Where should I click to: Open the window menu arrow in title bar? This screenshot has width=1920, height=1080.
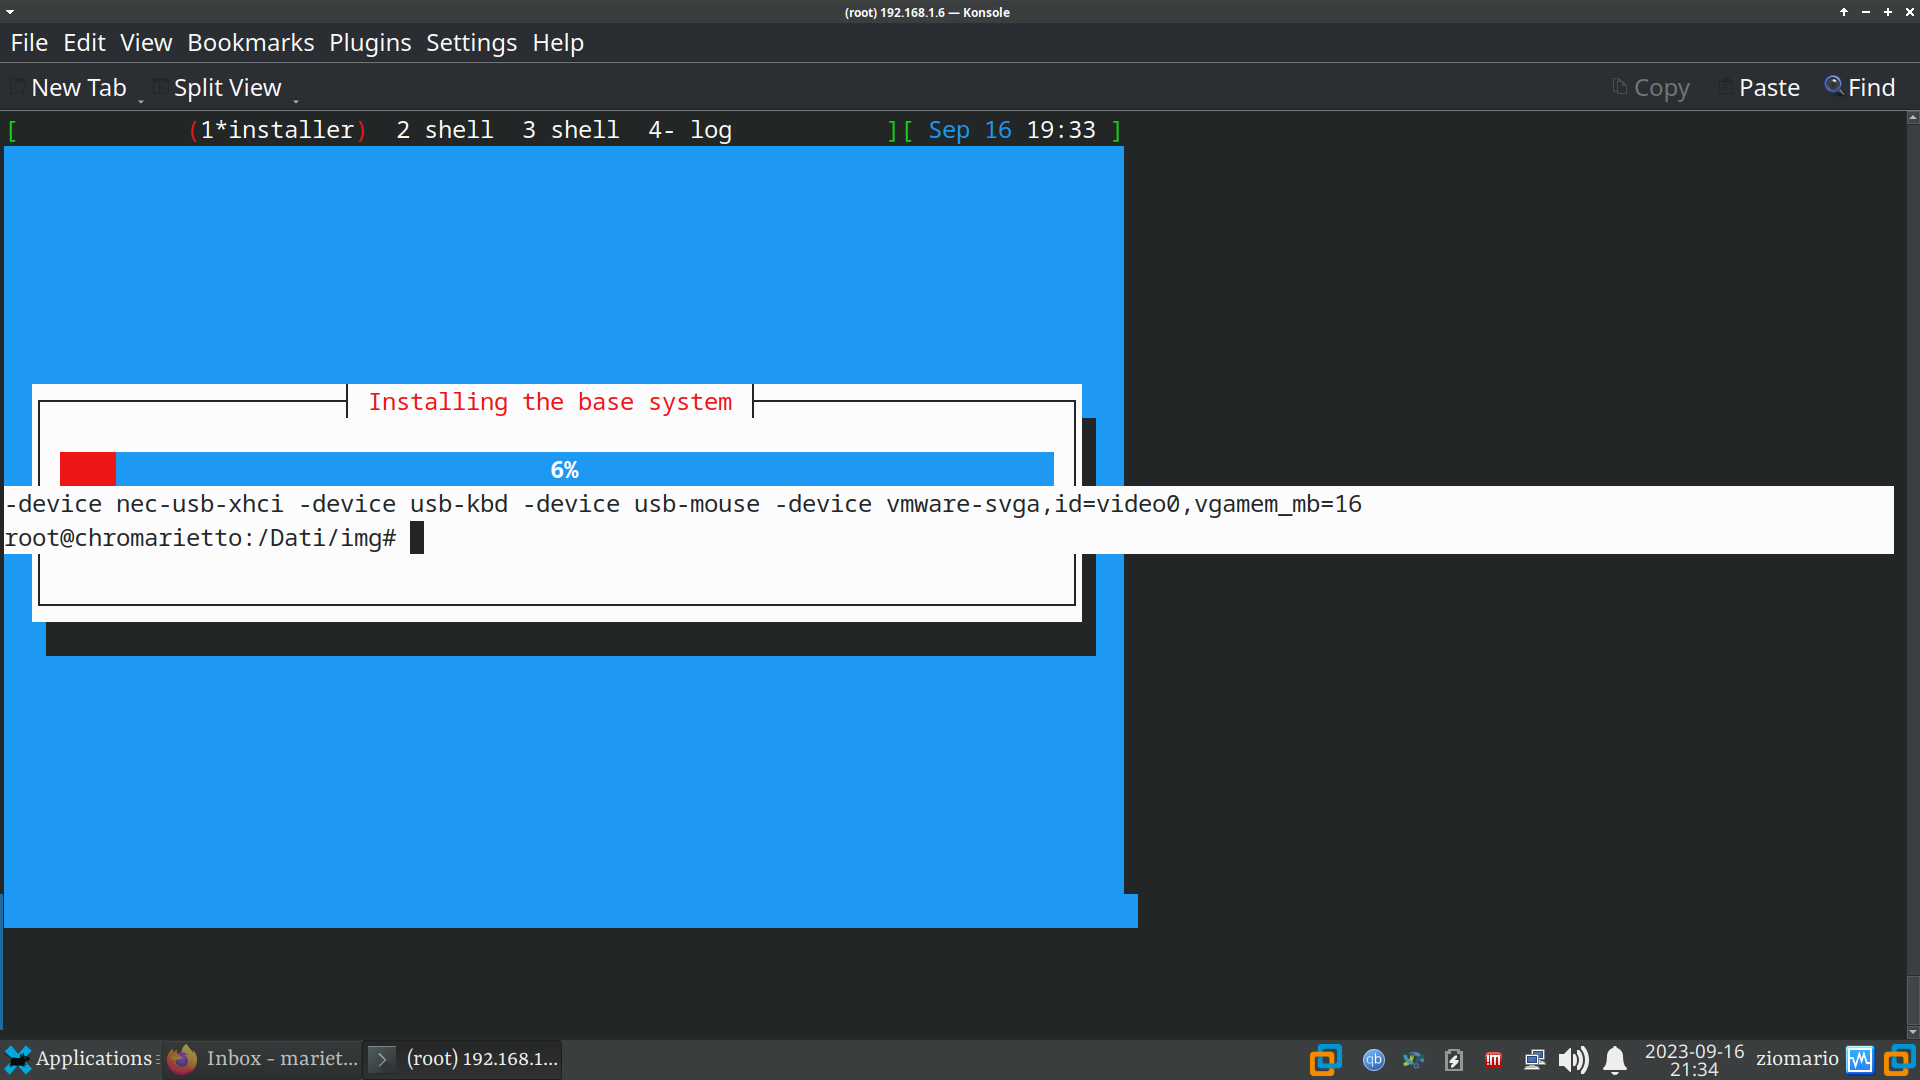pyautogui.click(x=10, y=12)
